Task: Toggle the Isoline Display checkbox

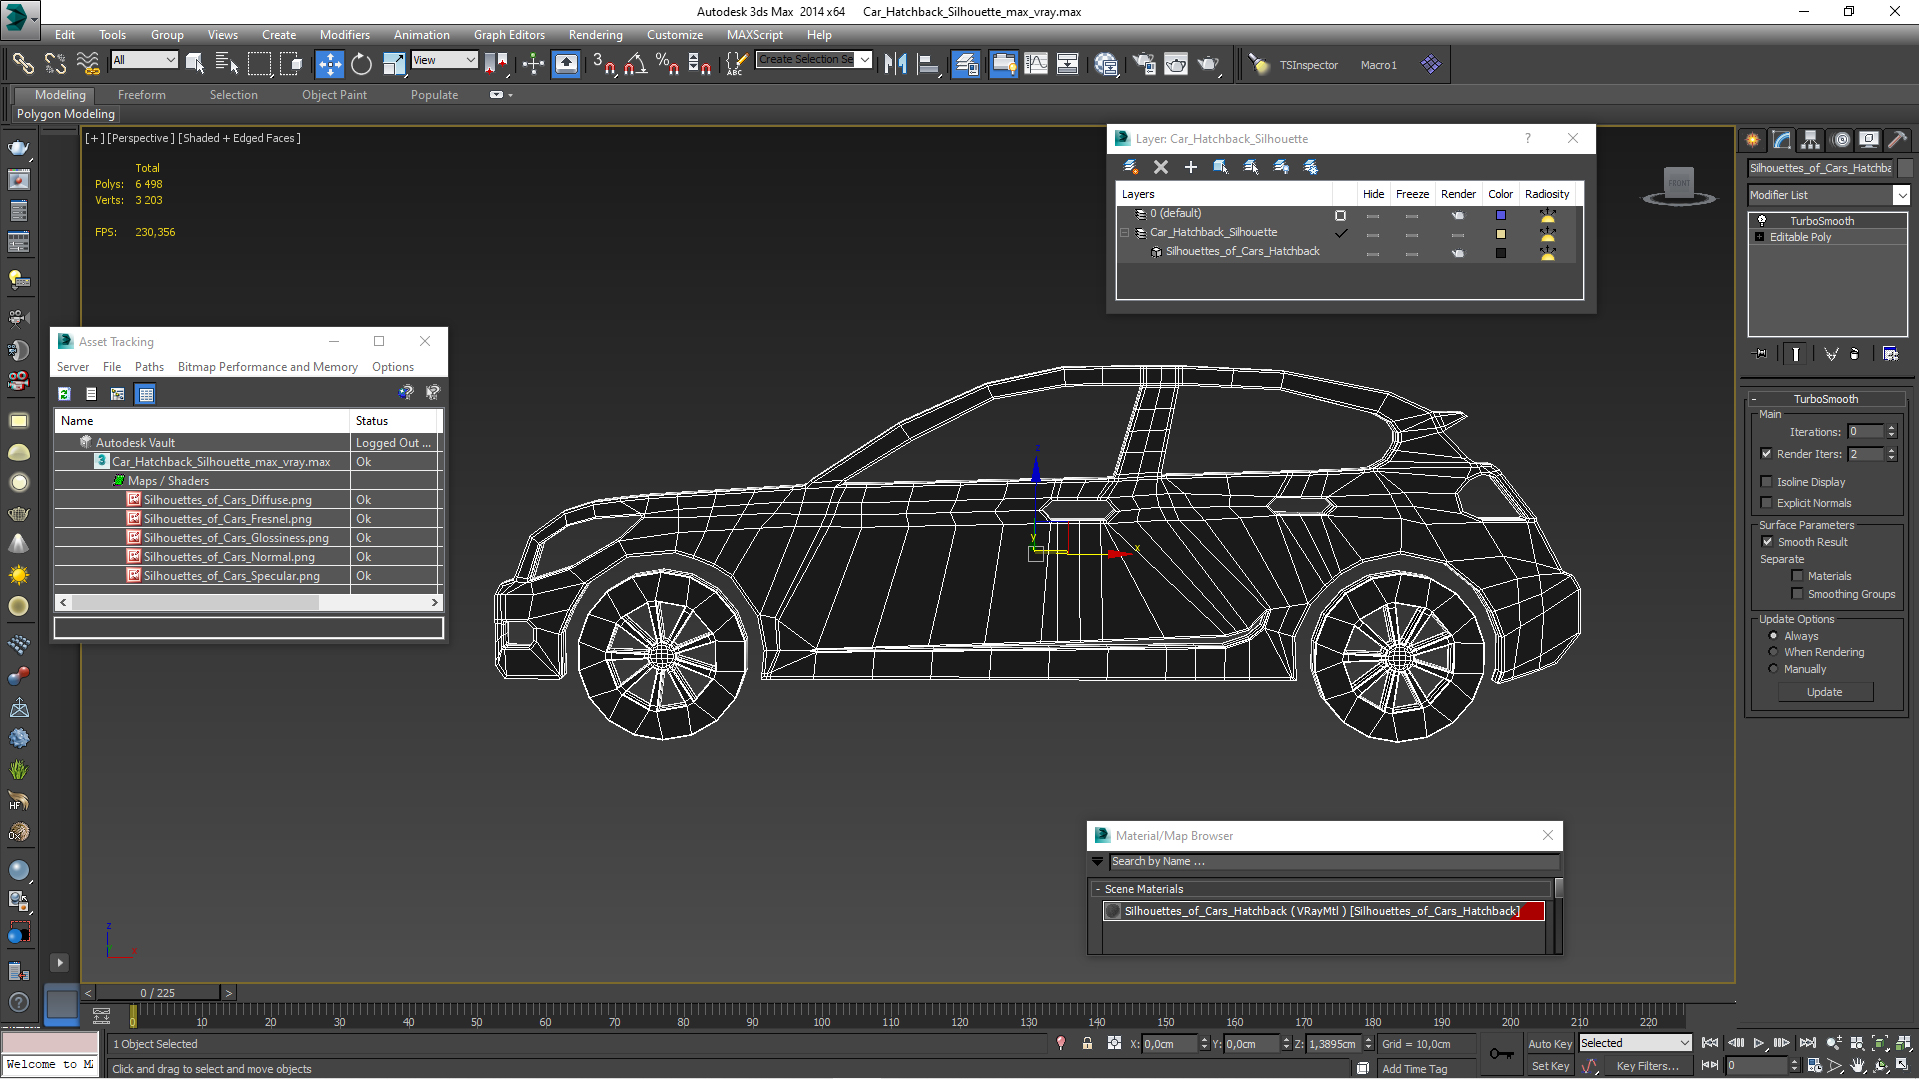Action: [x=1766, y=482]
